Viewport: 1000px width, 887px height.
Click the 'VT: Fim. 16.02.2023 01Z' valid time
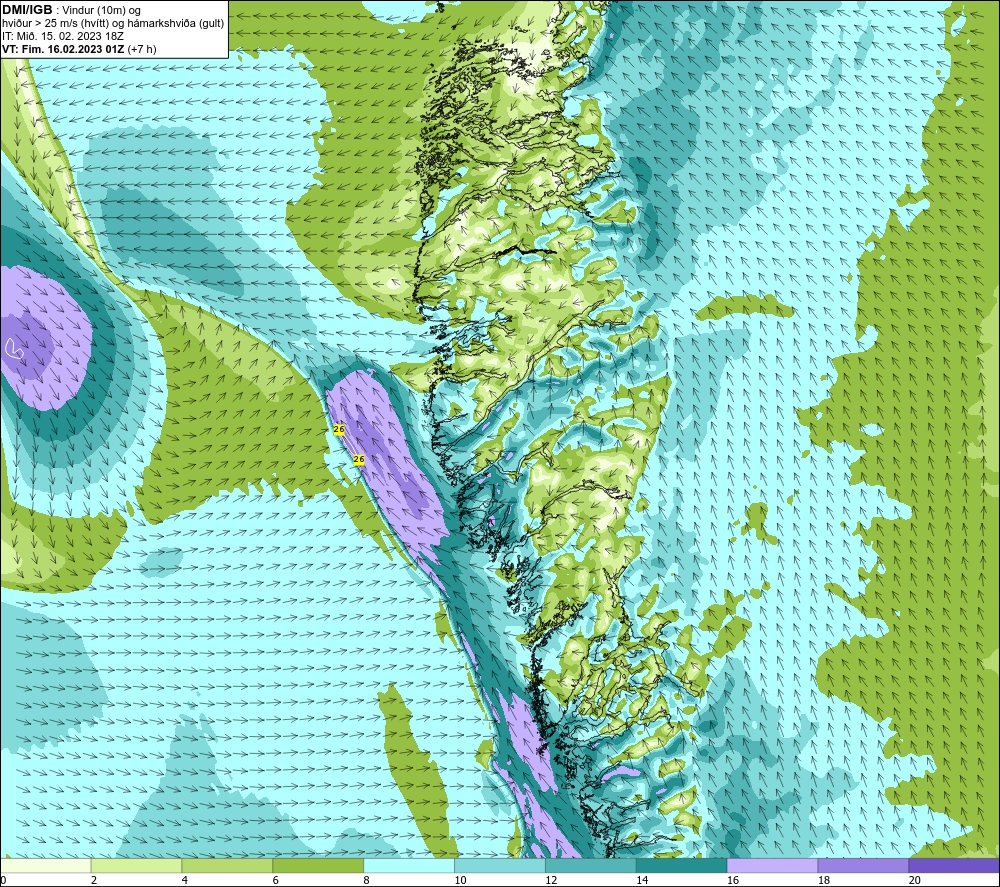63,49
